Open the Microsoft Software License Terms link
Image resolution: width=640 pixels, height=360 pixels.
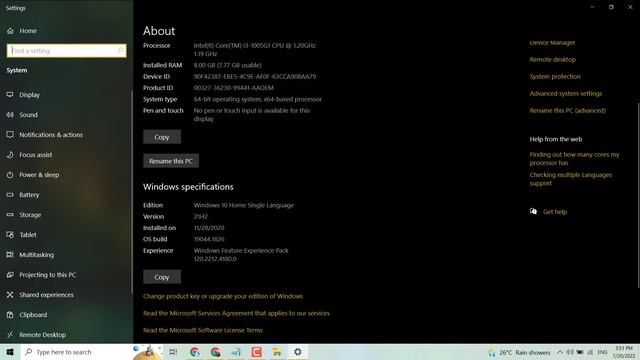(203, 330)
